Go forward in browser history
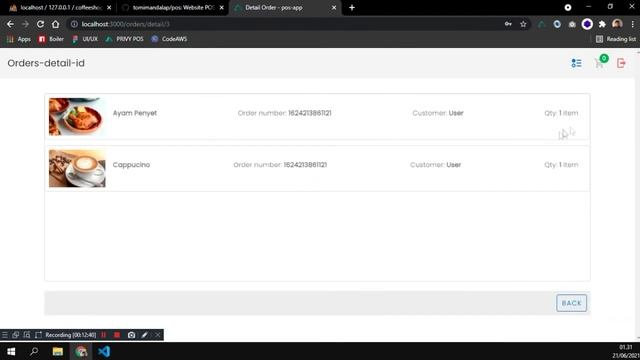The image size is (640, 360). [x=25, y=24]
